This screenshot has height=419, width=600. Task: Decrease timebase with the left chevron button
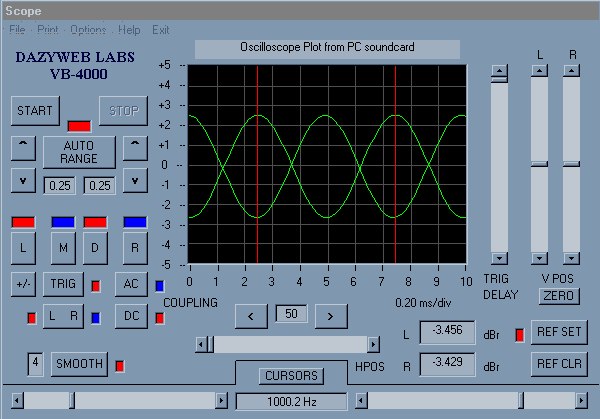pos(251,315)
